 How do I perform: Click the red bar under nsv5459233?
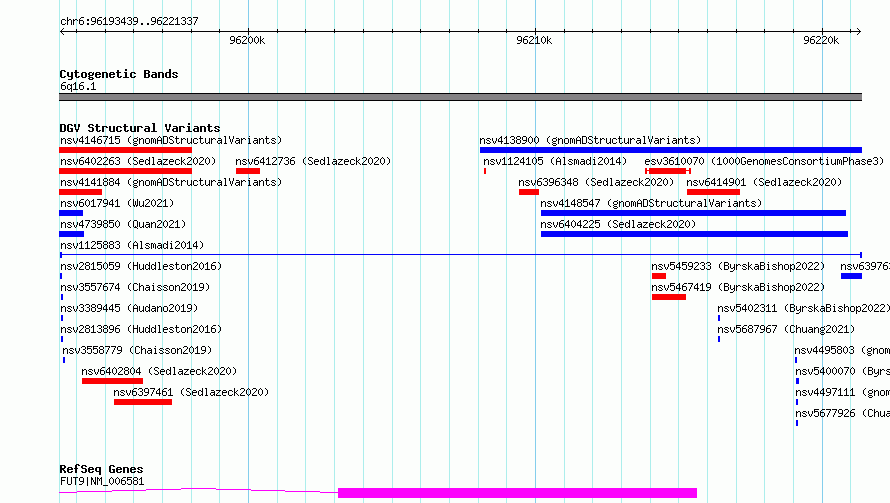click(658, 276)
